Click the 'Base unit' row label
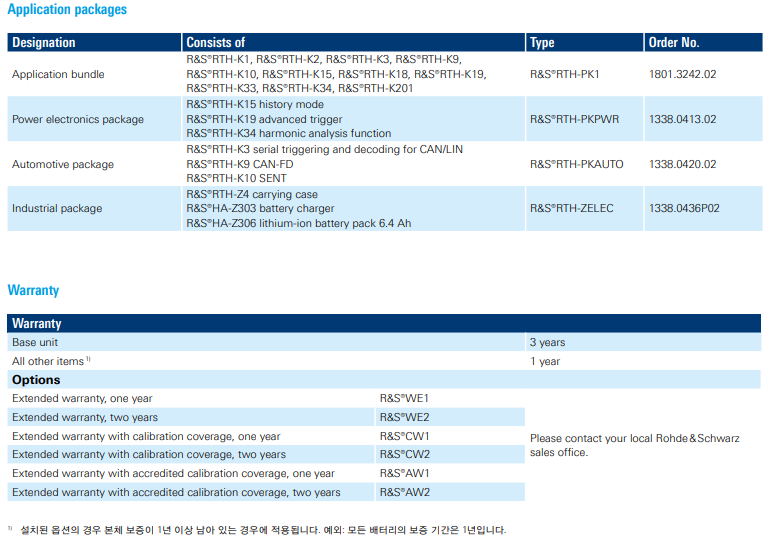Viewport: 765px width, 542px height. [35, 342]
